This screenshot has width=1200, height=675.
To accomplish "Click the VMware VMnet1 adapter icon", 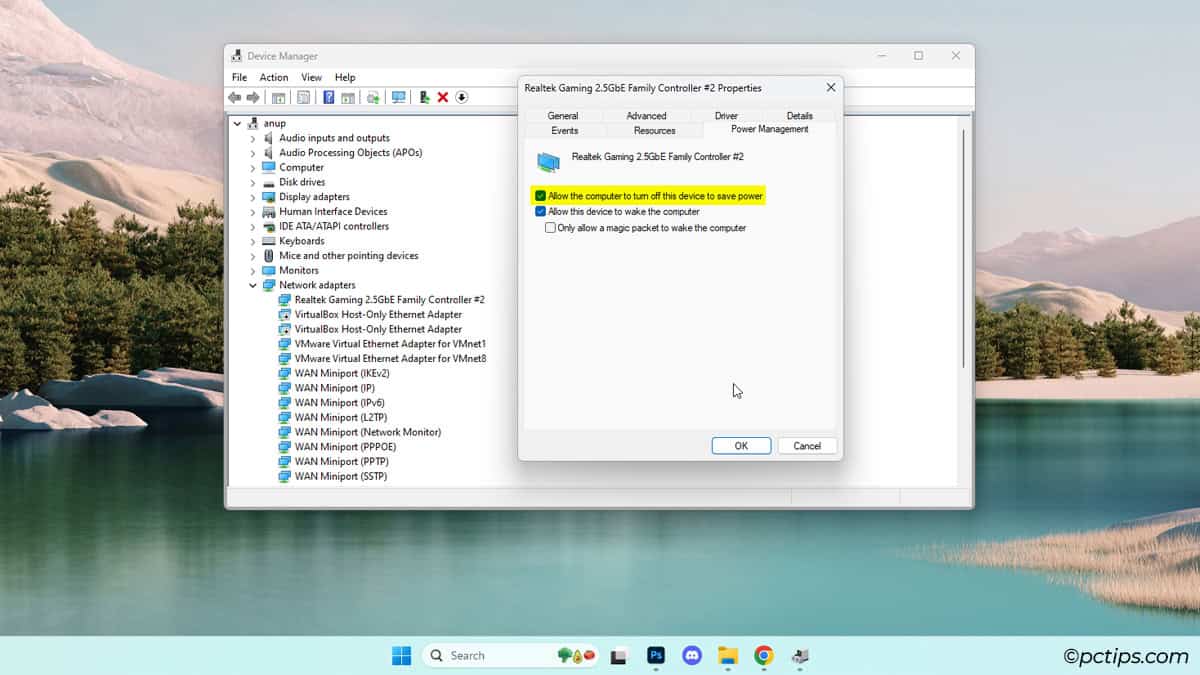I will [284, 344].
